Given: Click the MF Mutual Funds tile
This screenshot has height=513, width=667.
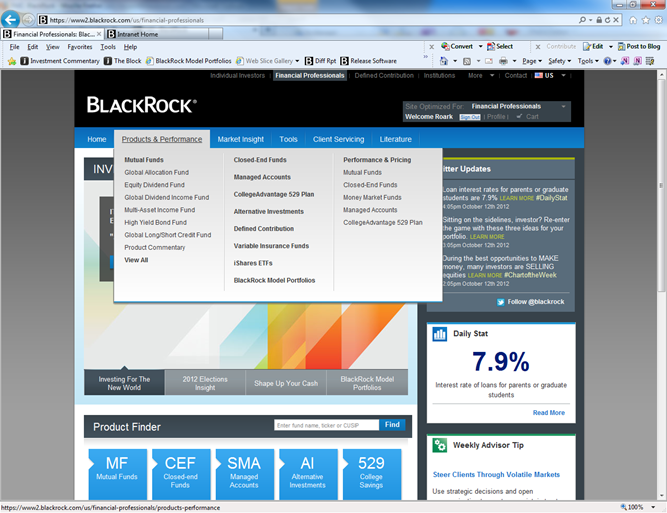Looking at the screenshot, I should point(117,473).
